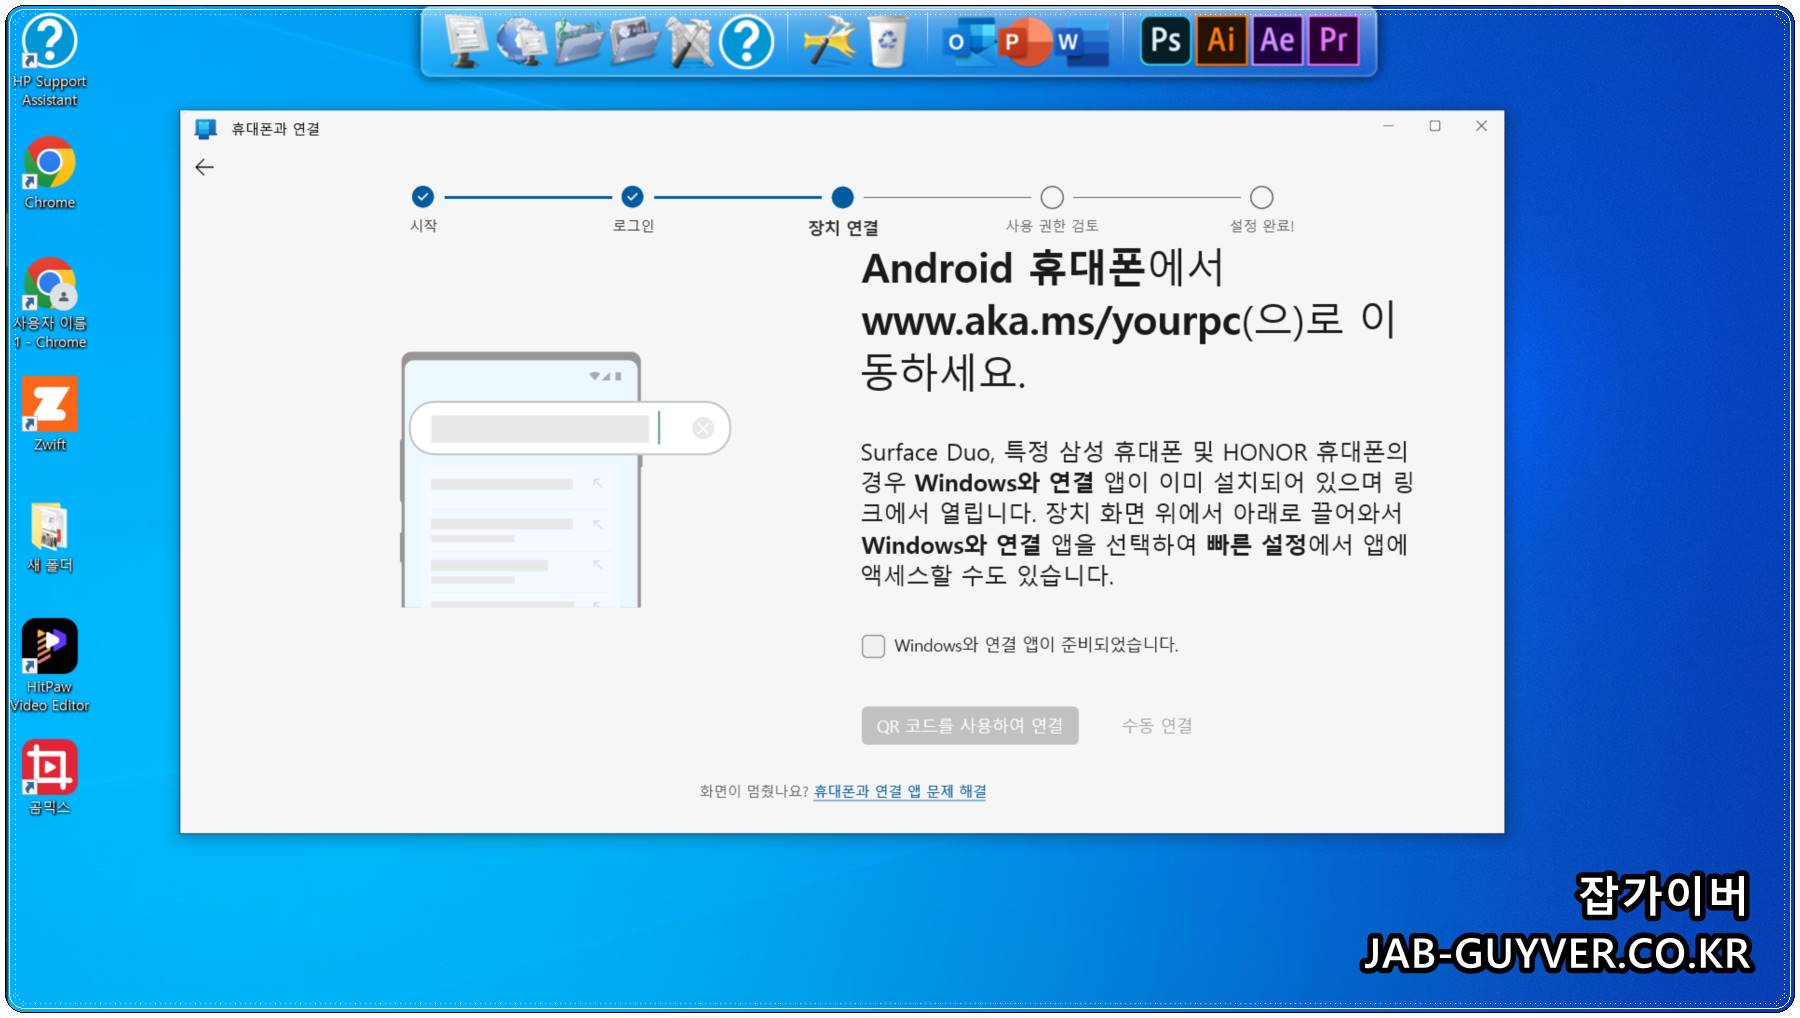Open the crossed tools icon in dock
The height and width of the screenshot is (1018, 1800).
point(691,42)
